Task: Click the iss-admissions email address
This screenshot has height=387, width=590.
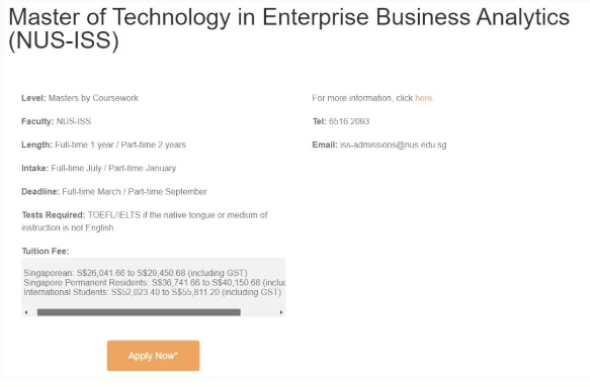Action: (x=393, y=145)
